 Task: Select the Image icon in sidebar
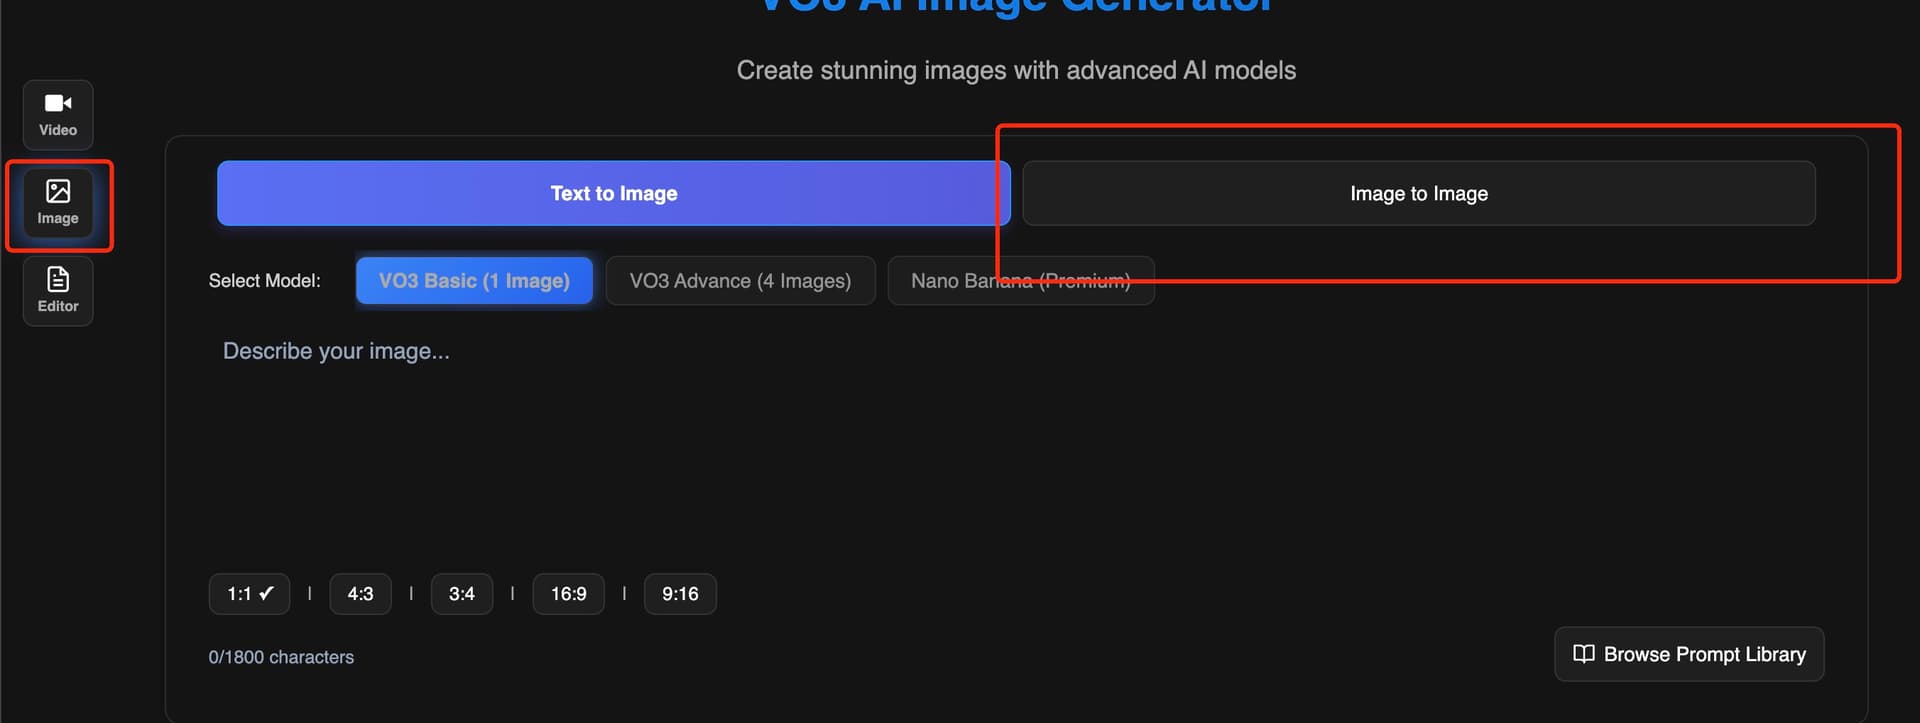[x=59, y=204]
